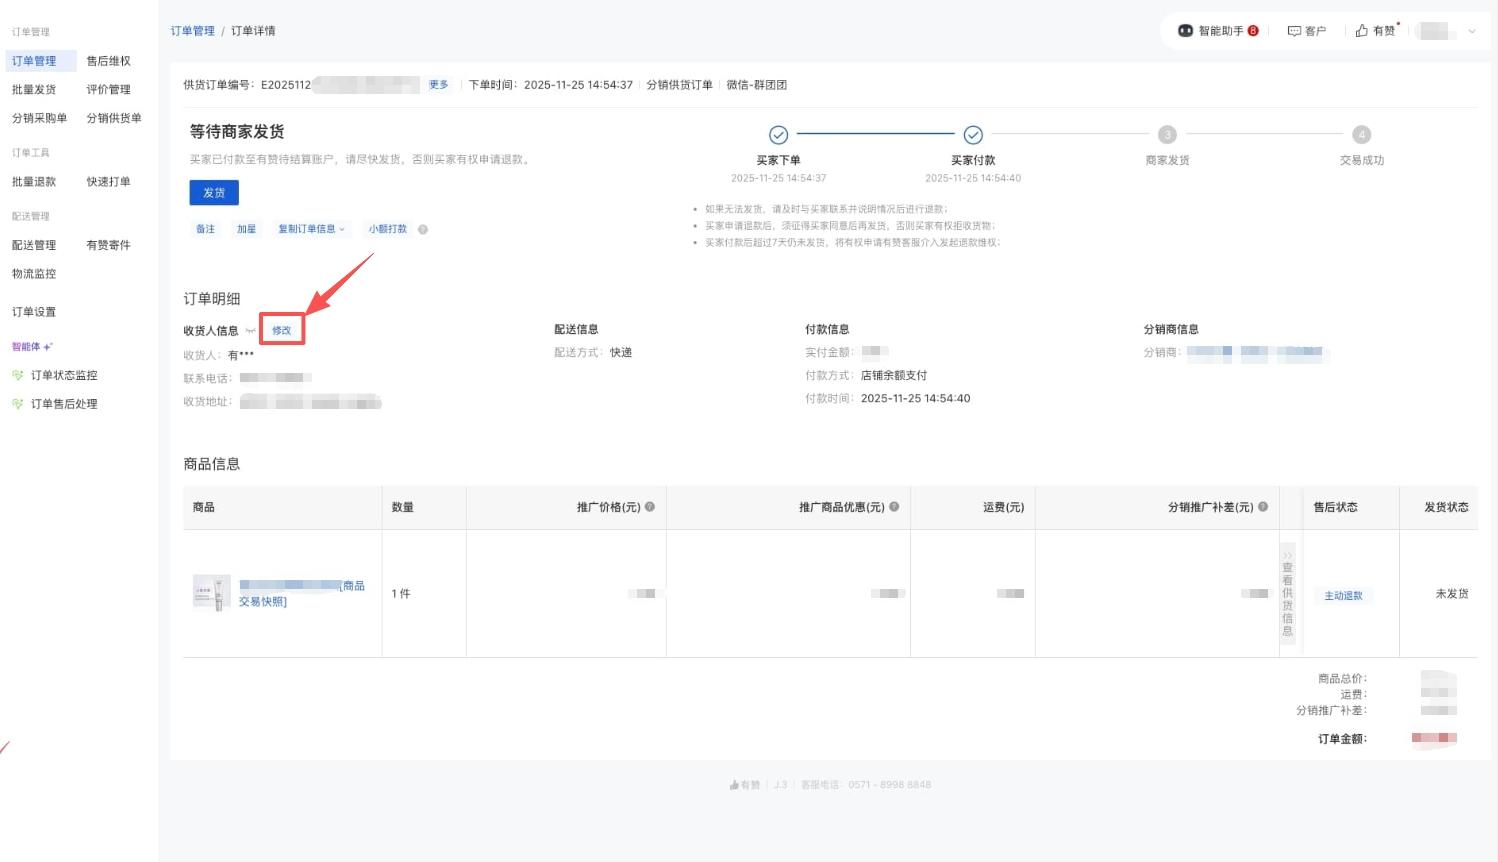This screenshot has height=862, width=1498.
Task: Click the 客户 chat bubble icon
Action: coord(1294,31)
